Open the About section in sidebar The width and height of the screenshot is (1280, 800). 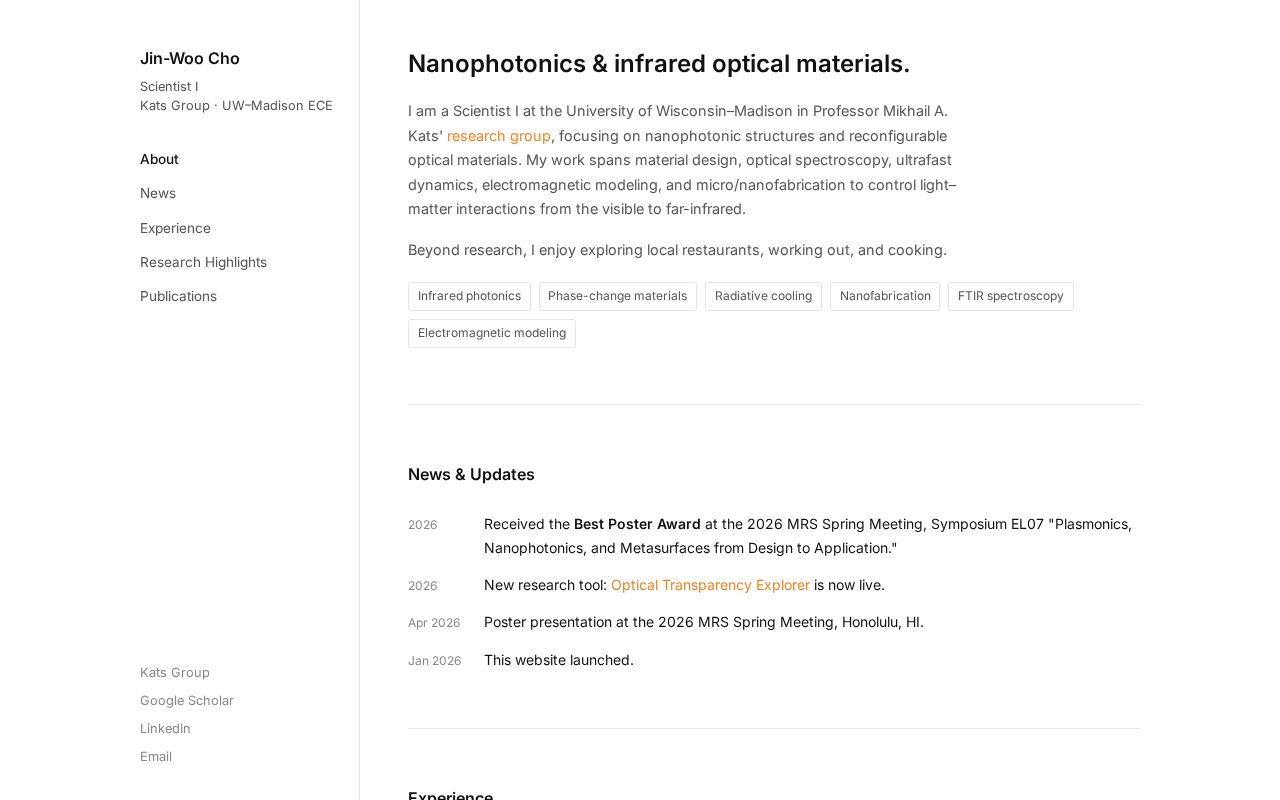tap(159, 159)
